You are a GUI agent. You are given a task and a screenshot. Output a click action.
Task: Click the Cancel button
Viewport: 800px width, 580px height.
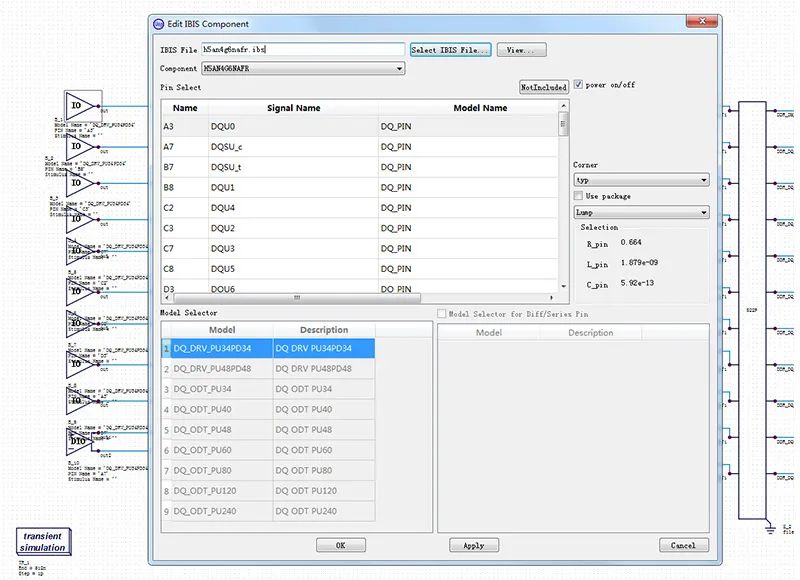684,545
